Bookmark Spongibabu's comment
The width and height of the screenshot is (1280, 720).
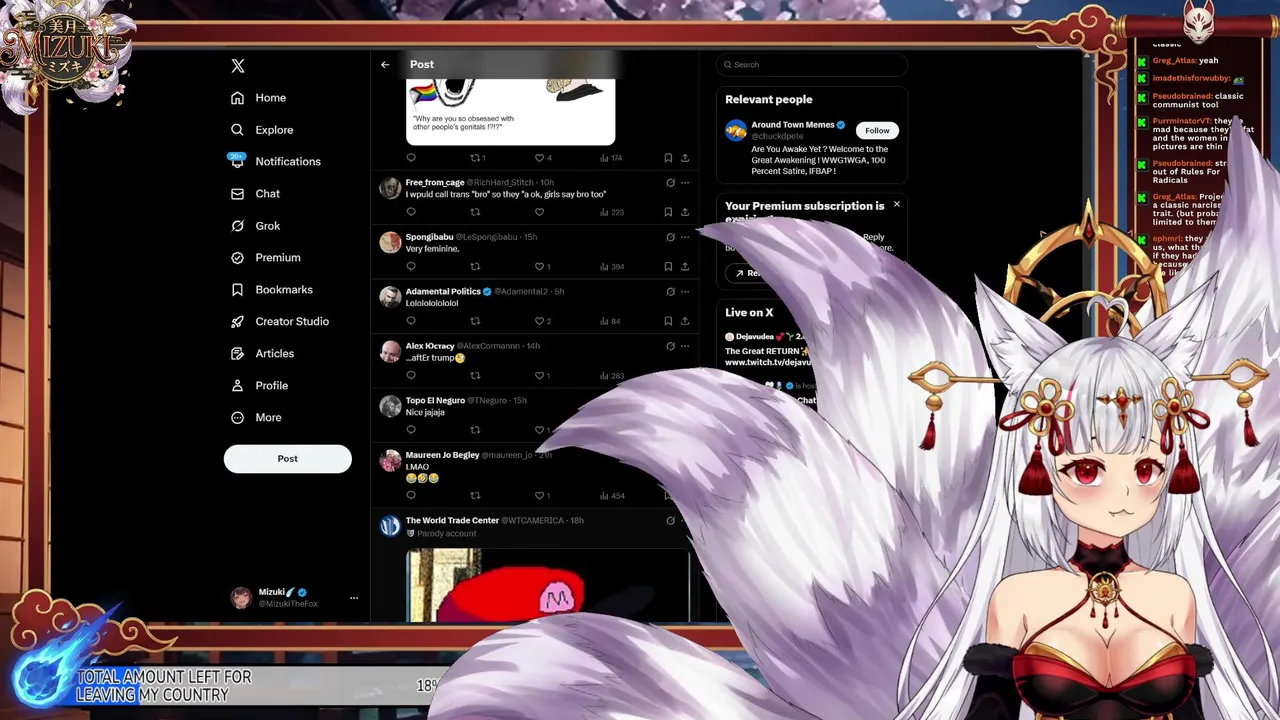point(668,267)
